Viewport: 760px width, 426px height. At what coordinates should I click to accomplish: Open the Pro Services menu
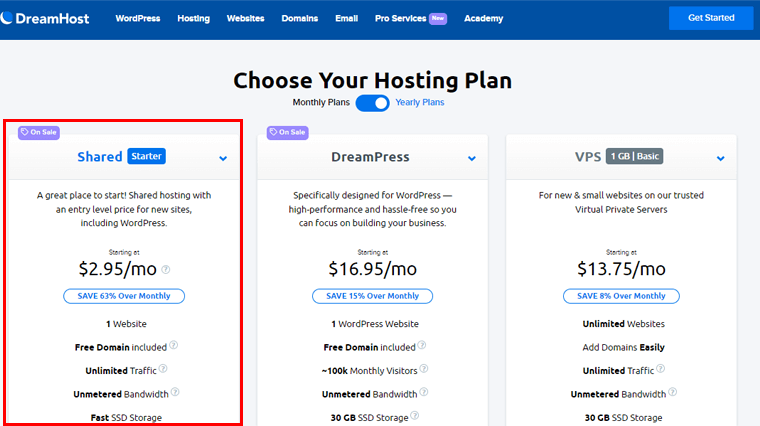400,18
